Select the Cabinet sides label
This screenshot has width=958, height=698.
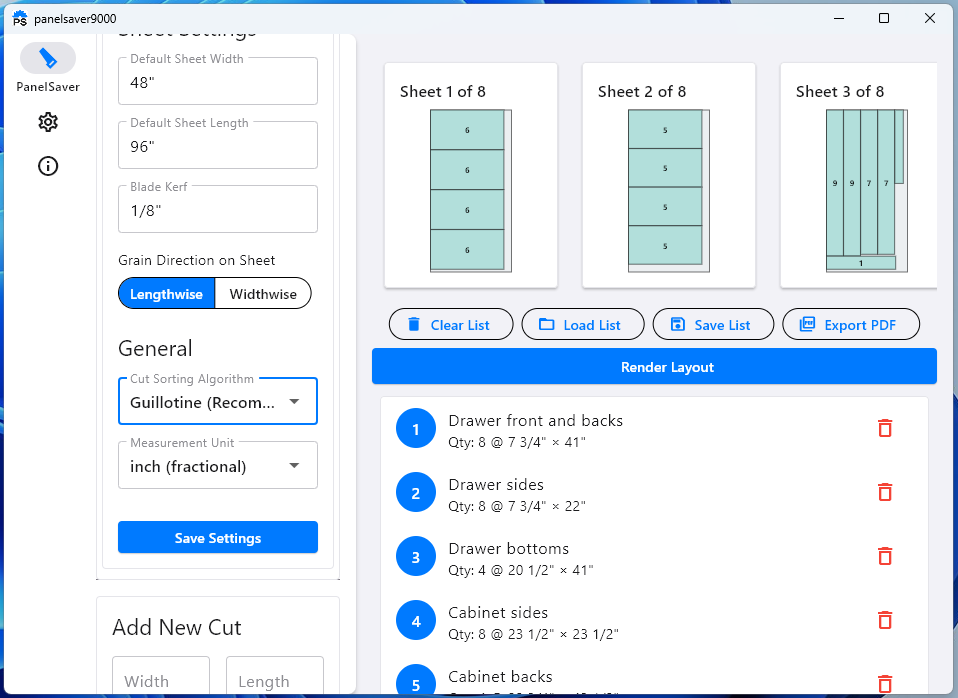pyautogui.click(x=498, y=612)
